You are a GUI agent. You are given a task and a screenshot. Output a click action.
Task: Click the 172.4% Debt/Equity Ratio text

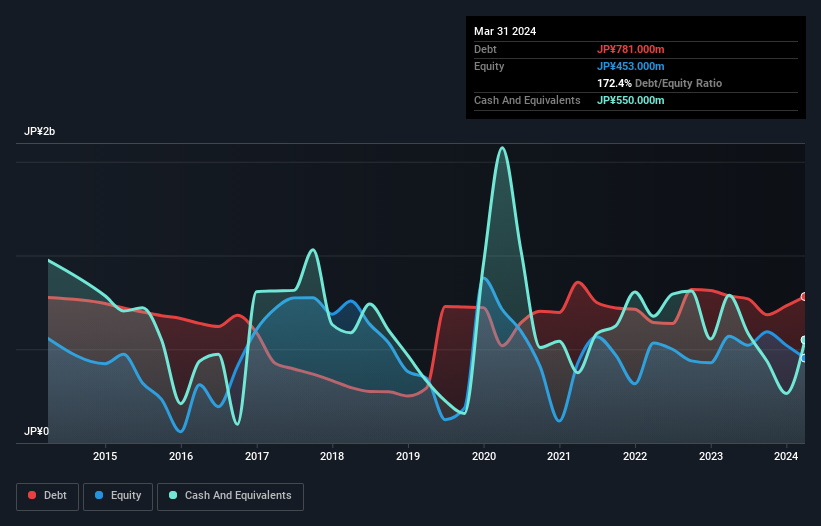pyautogui.click(x=659, y=83)
